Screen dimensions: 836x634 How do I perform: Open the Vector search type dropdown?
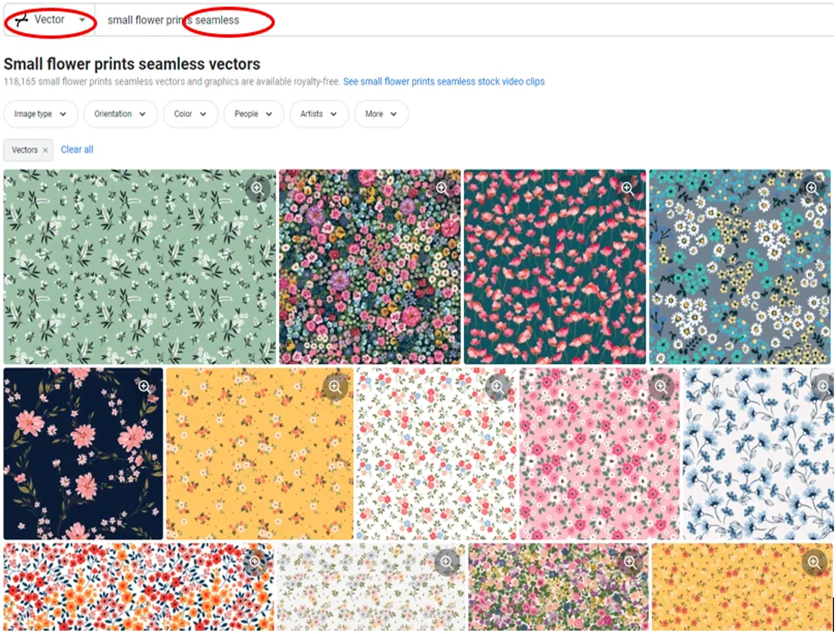[81, 20]
